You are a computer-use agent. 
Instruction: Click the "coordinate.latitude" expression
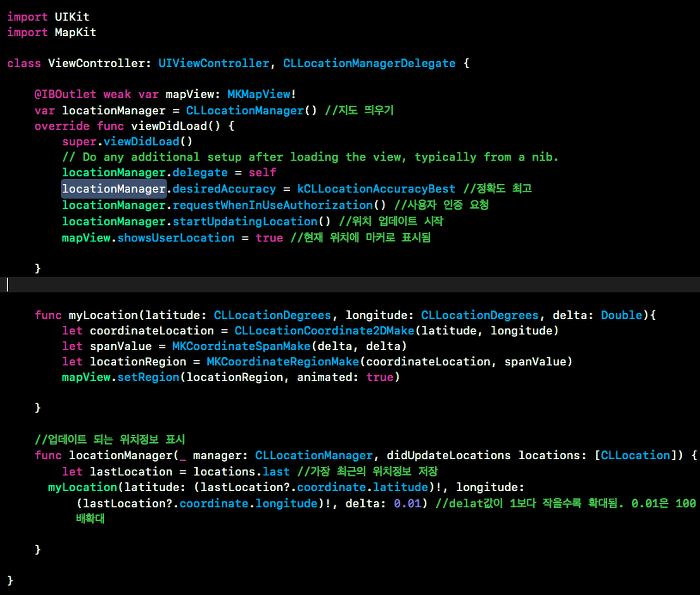pos(362,487)
